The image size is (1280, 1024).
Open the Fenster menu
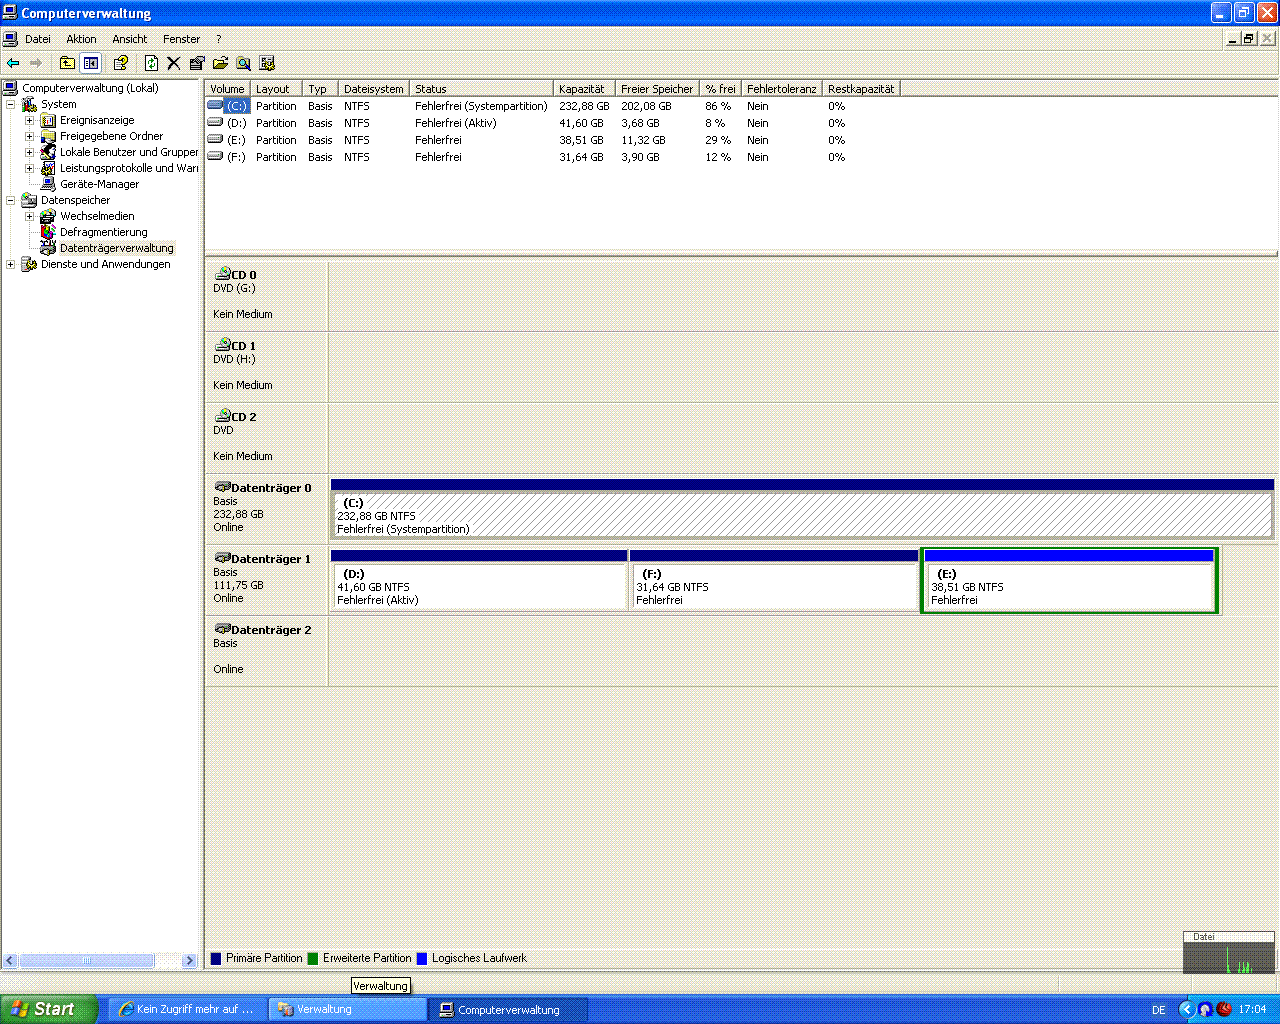pyautogui.click(x=181, y=39)
